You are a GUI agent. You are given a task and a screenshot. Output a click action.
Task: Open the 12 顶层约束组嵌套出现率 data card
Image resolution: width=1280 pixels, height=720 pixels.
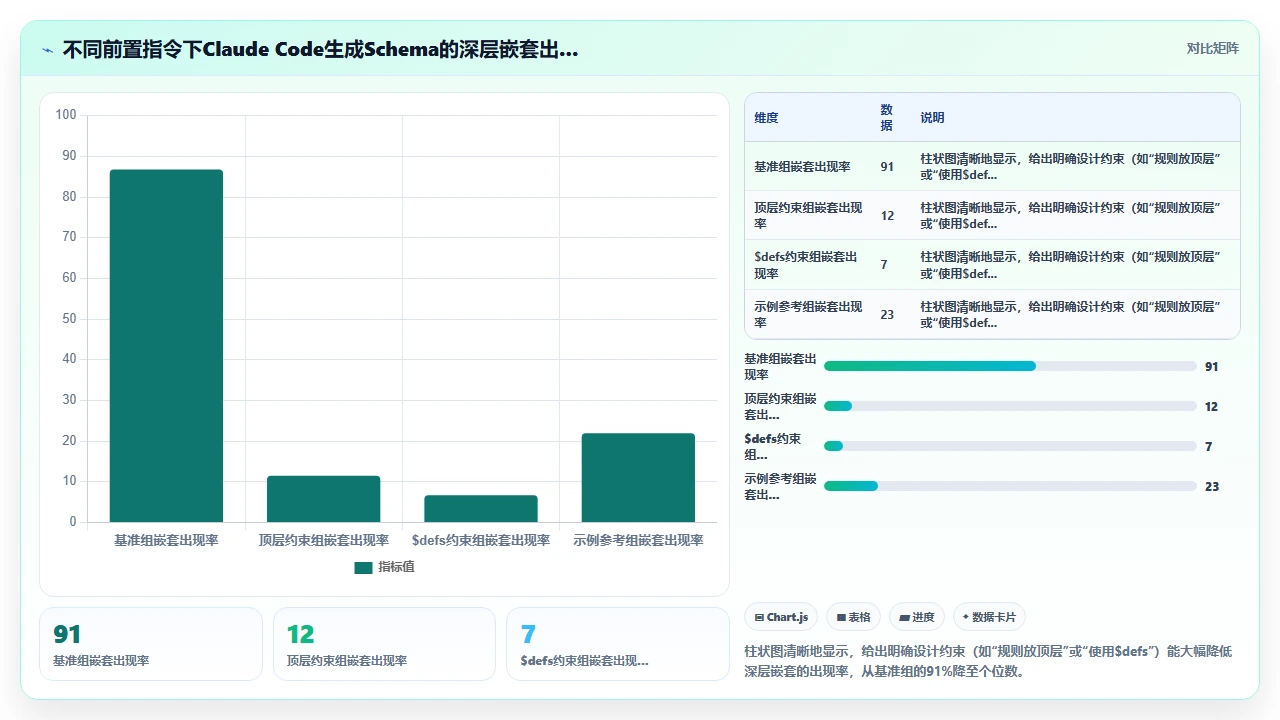[x=384, y=644]
